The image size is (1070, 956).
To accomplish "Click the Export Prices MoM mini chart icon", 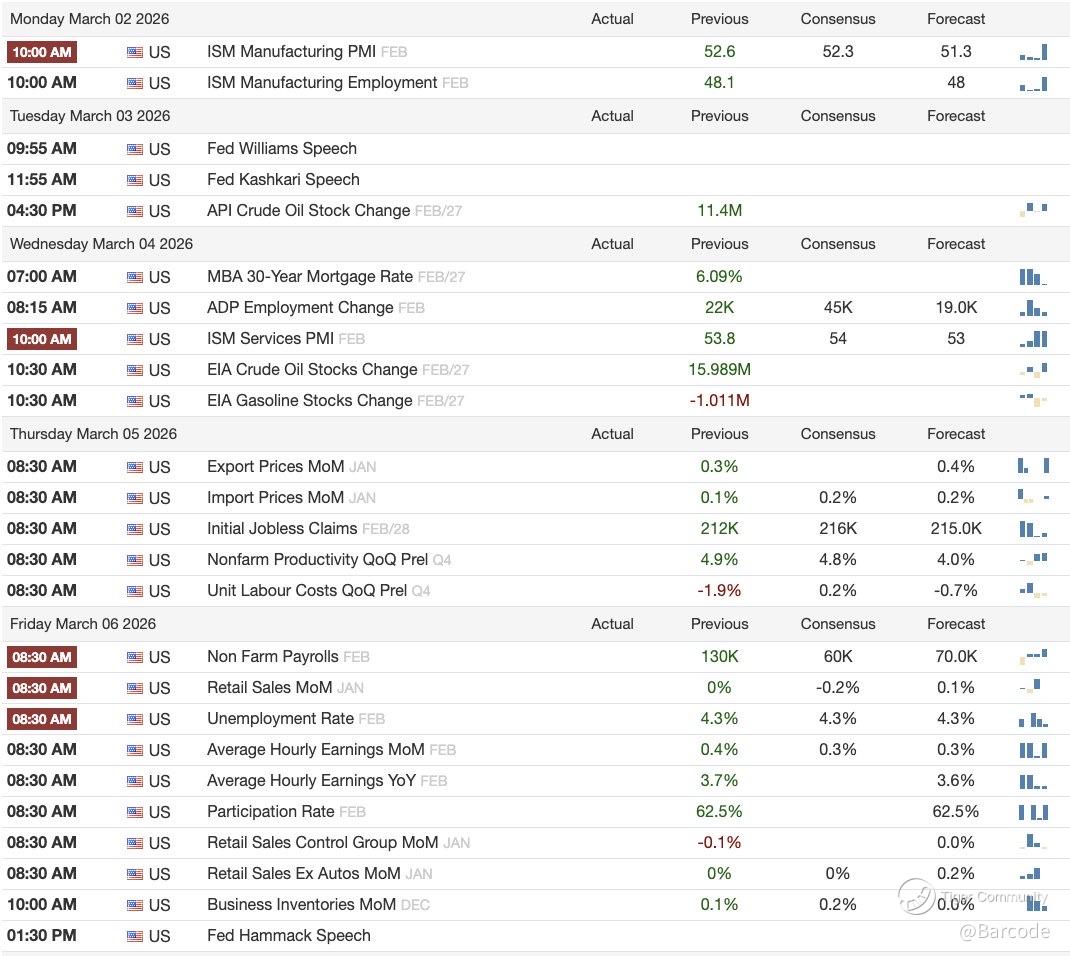I will 1033,466.
